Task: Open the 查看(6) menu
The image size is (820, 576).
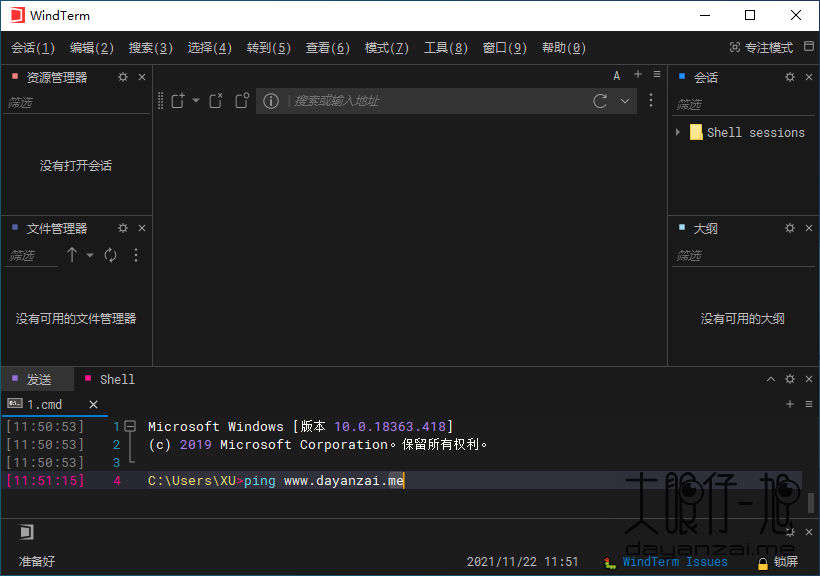Action: (328, 48)
